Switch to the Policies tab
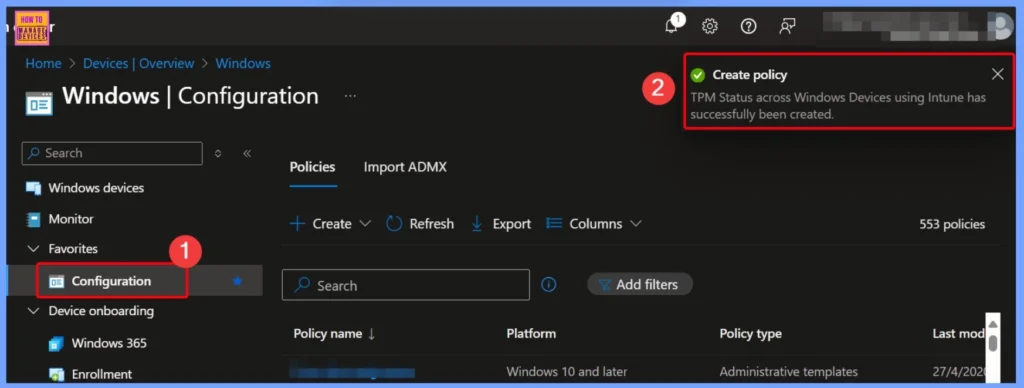1024x388 pixels. (x=312, y=167)
